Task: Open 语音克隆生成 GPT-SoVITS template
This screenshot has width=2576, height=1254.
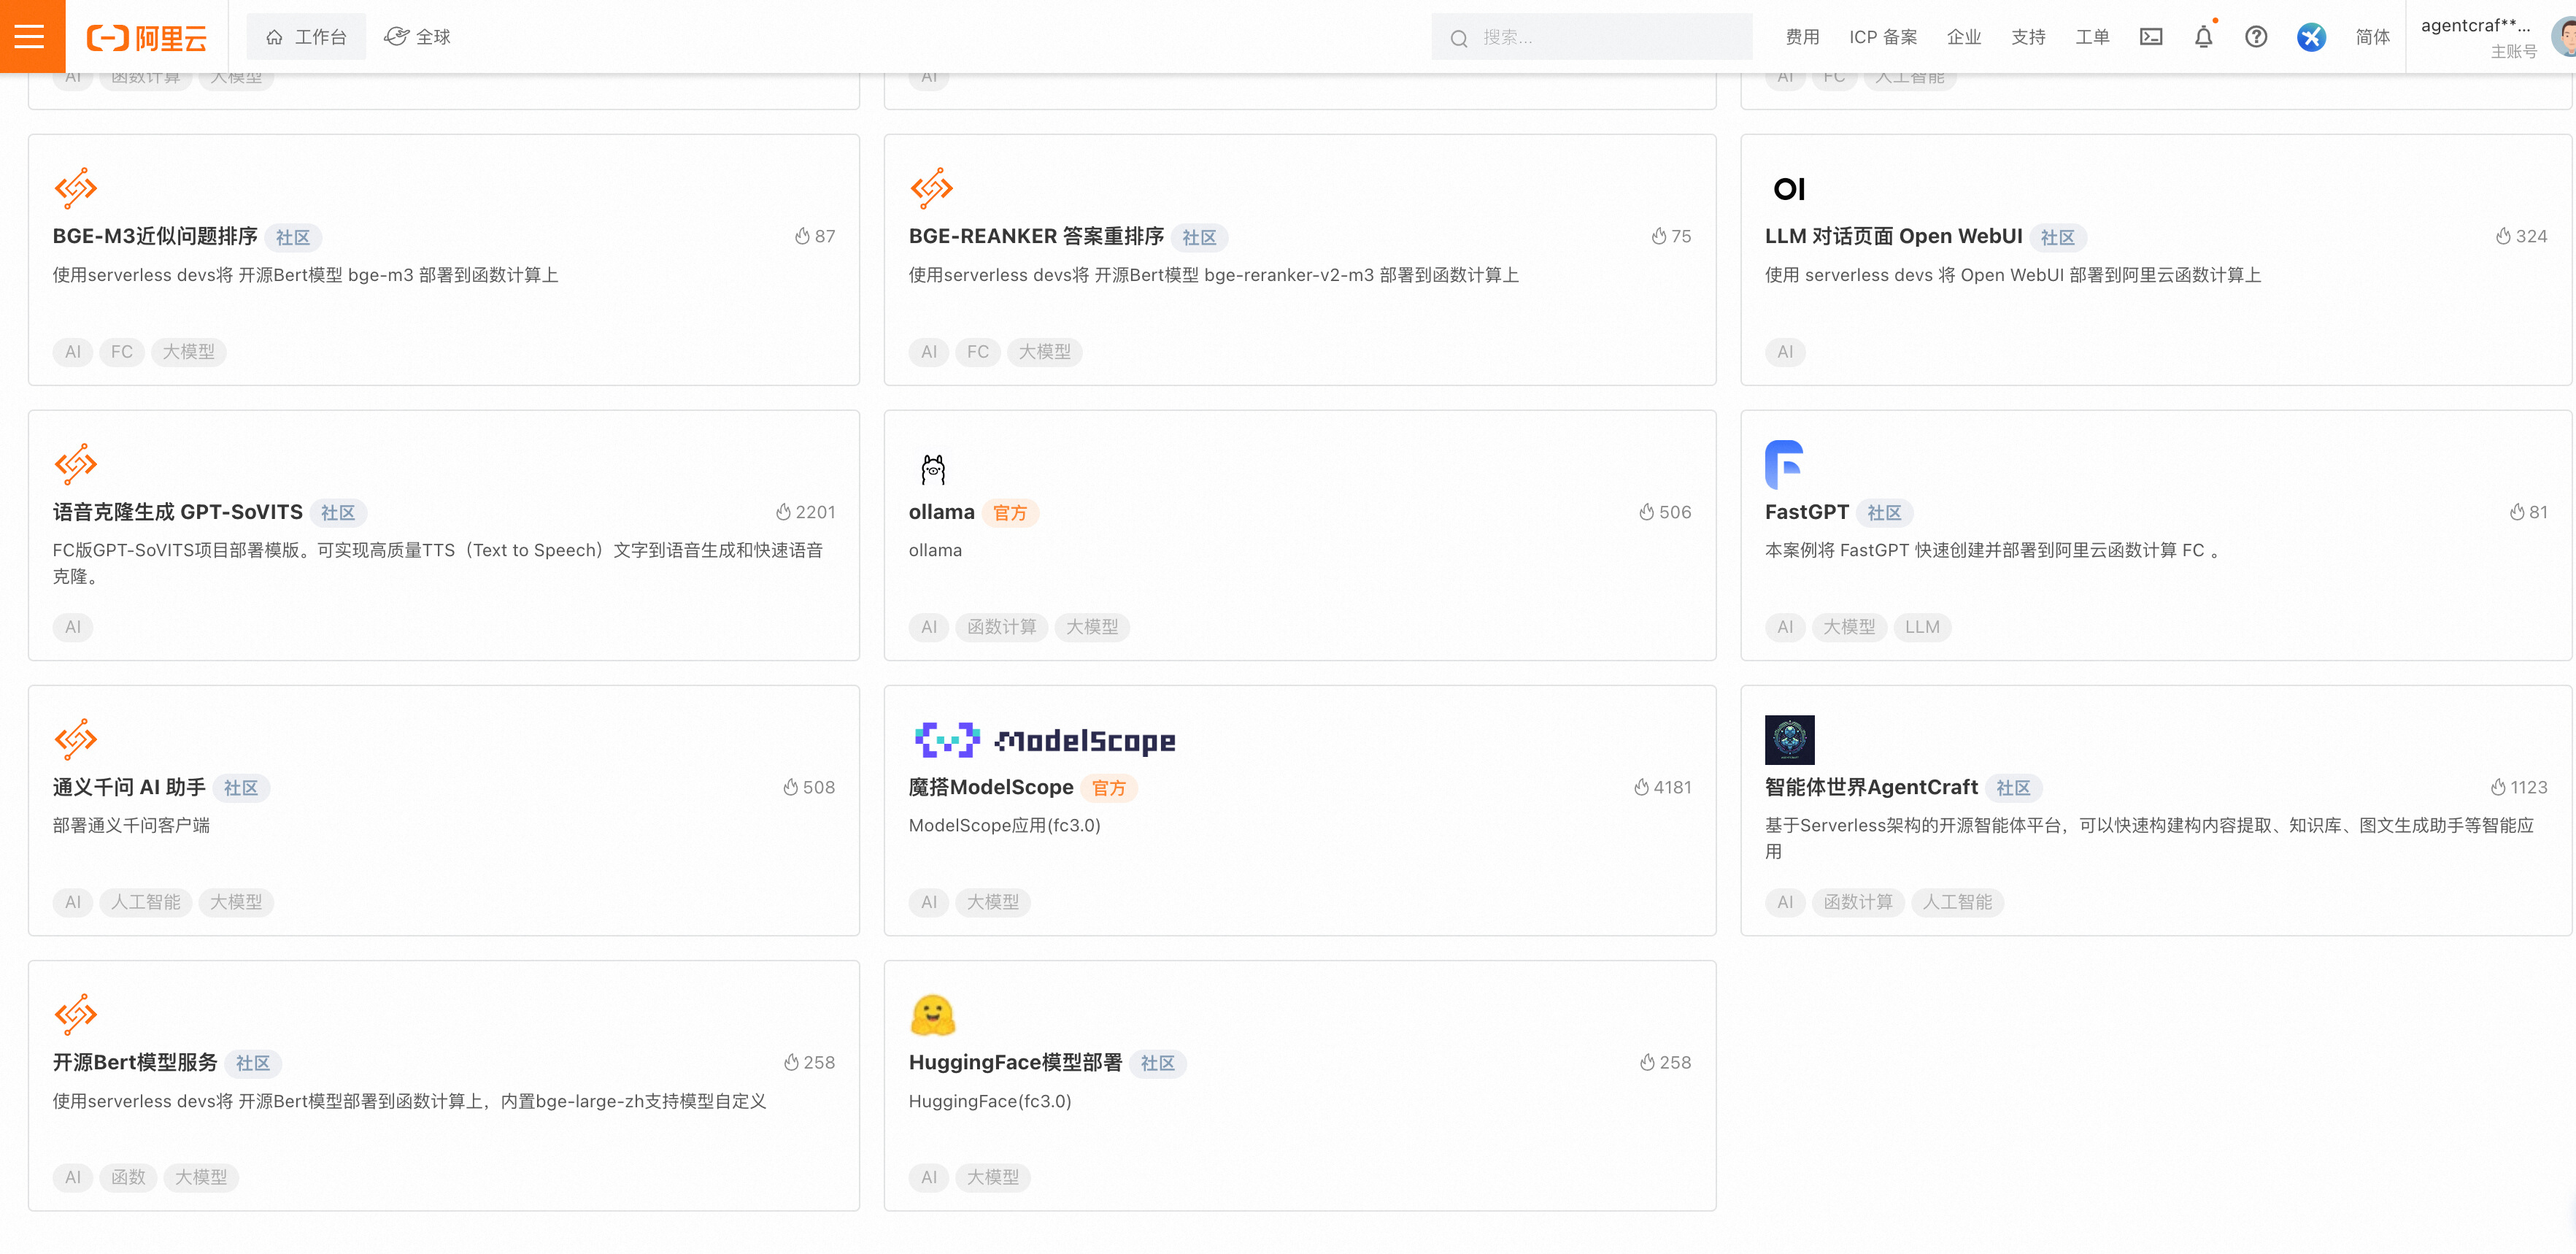Action: pyautogui.click(x=177, y=512)
